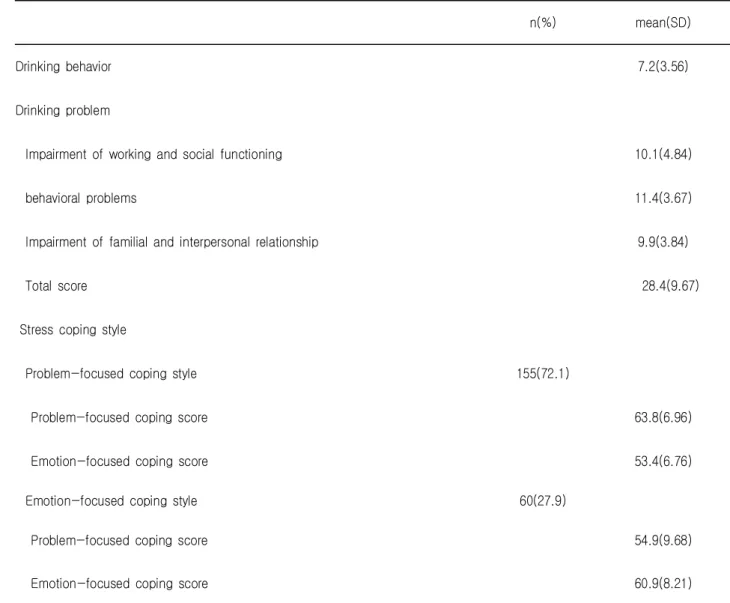Select the Stress coping style heading
The height and width of the screenshot is (603, 730).
(73, 330)
